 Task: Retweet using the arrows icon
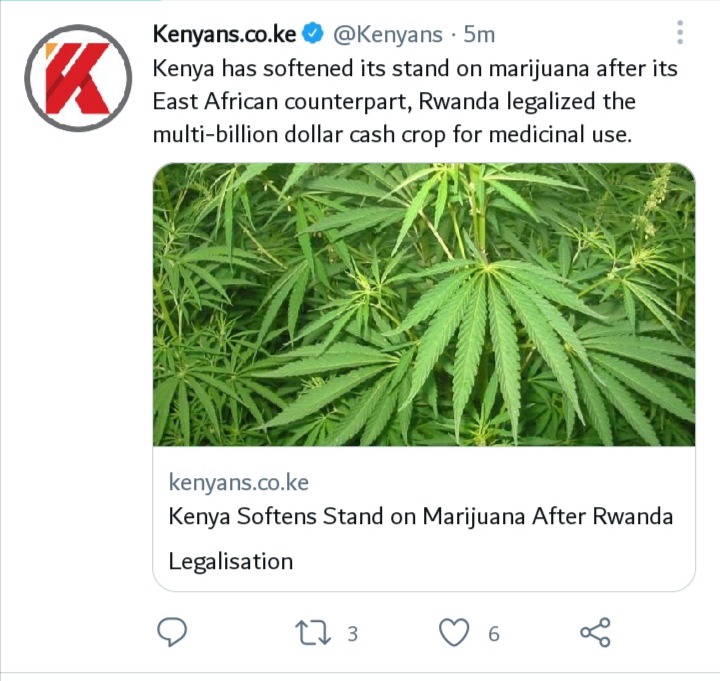313,633
